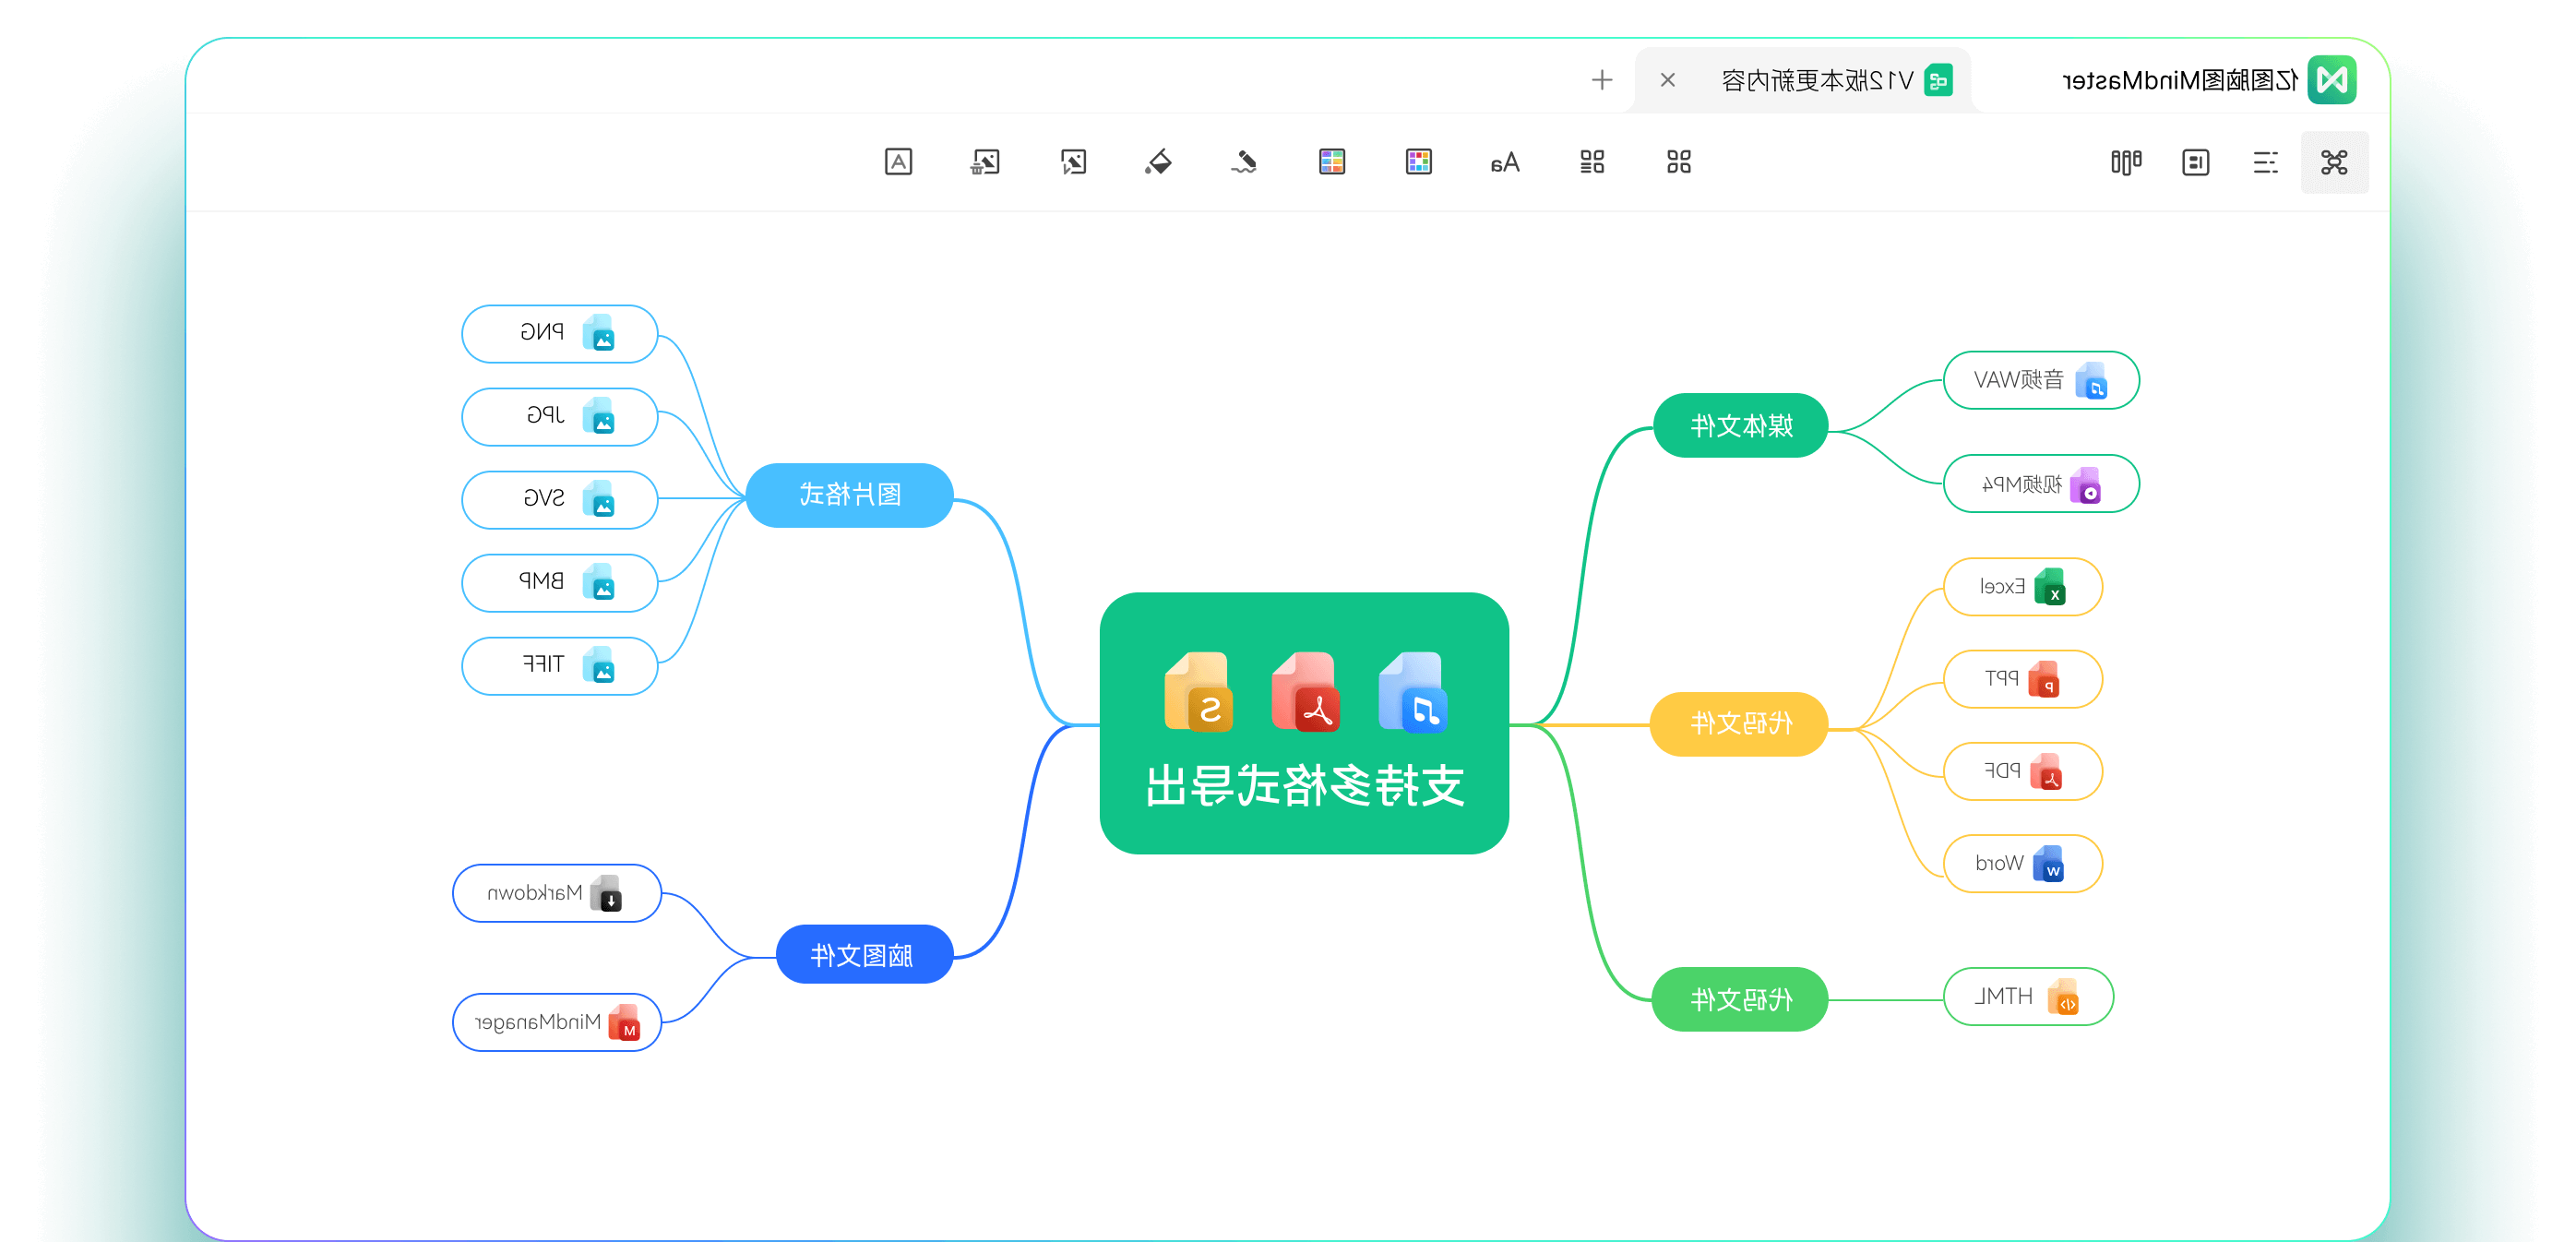
Task: Close the V12版本更新内容 tab
Action: pyautogui.click(x=1667, y=80)
